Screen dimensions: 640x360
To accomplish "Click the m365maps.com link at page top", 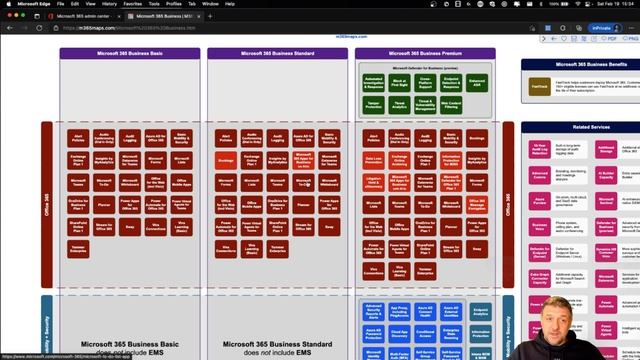I will click(351, 37).
